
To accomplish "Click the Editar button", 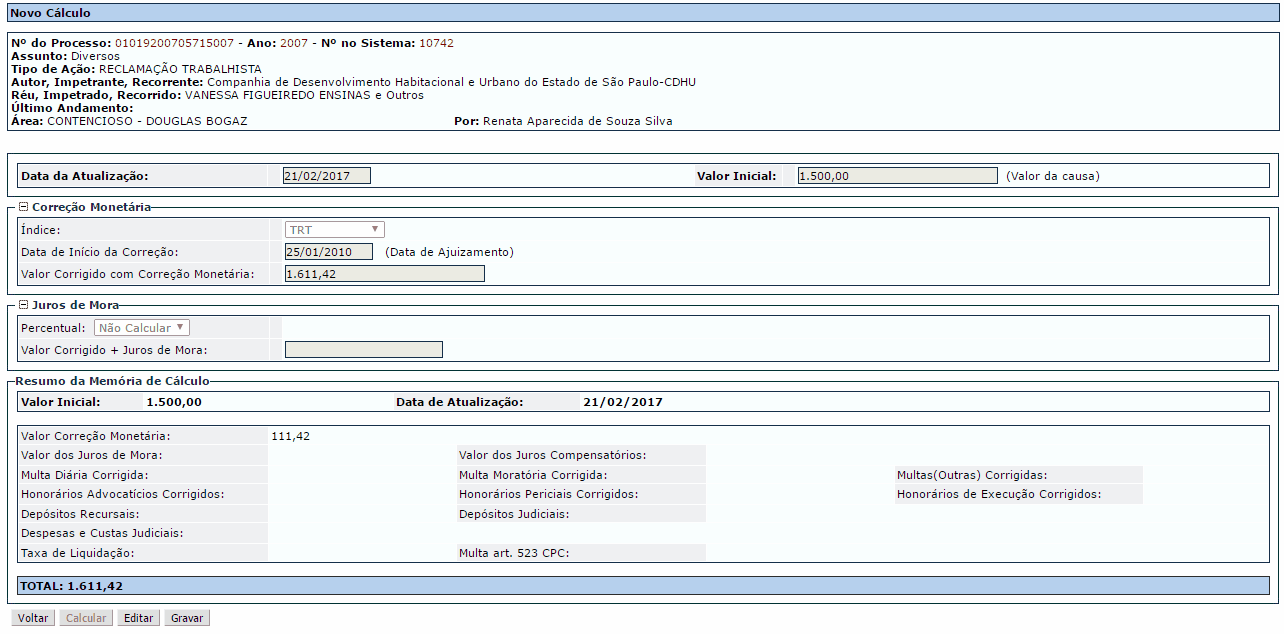I will [138, 618].
